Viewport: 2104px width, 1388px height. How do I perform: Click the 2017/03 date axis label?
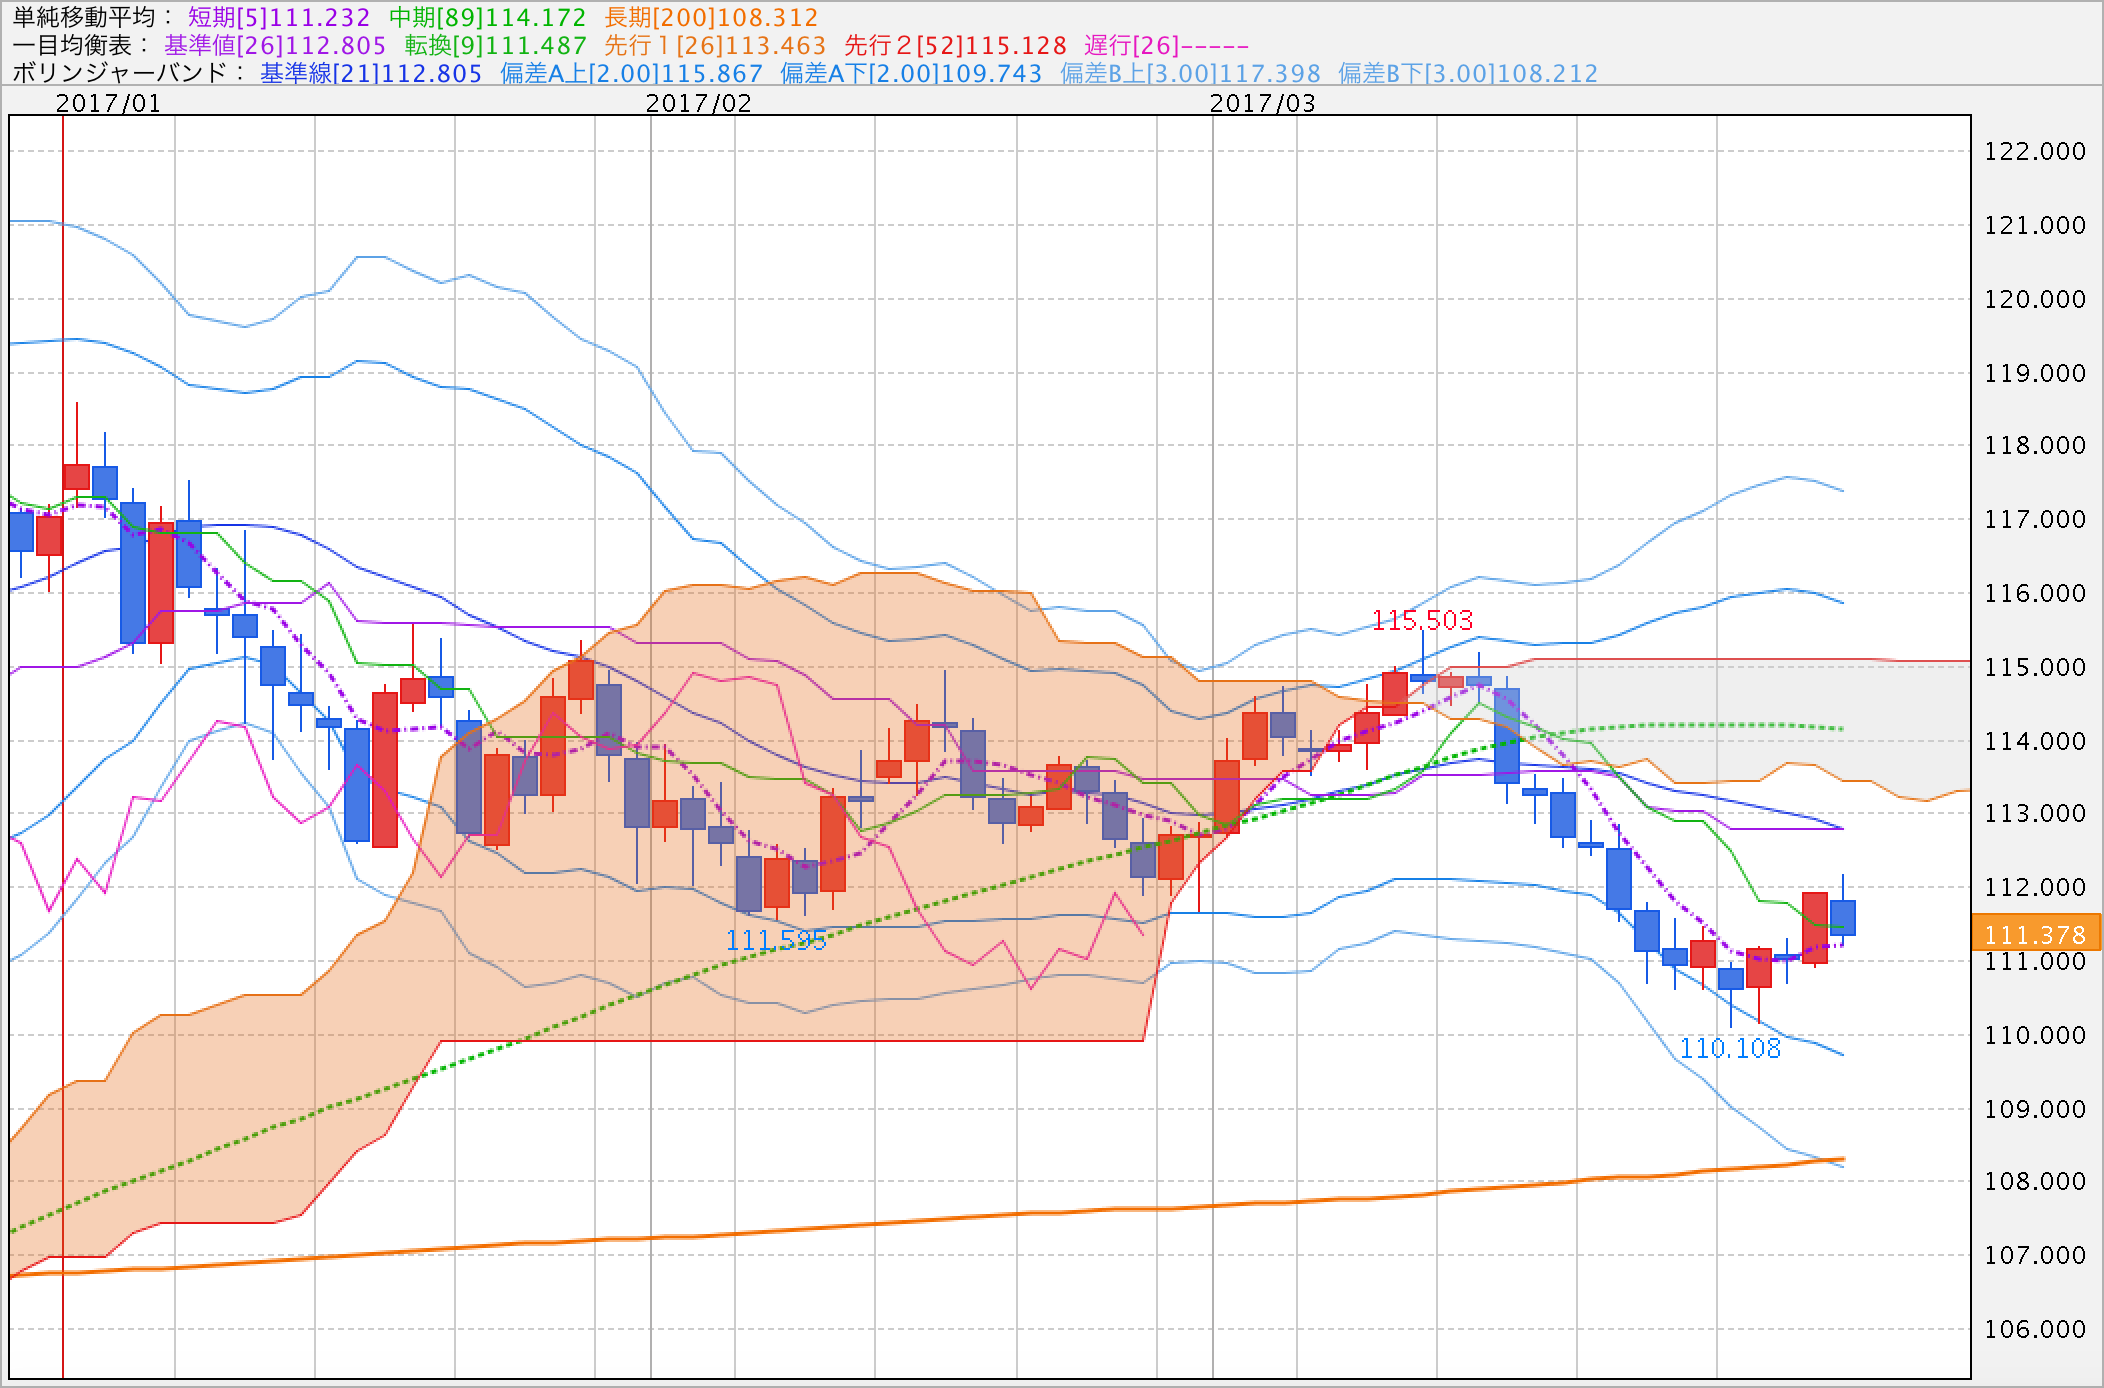pyautogui.click(x=1262, y=104)
